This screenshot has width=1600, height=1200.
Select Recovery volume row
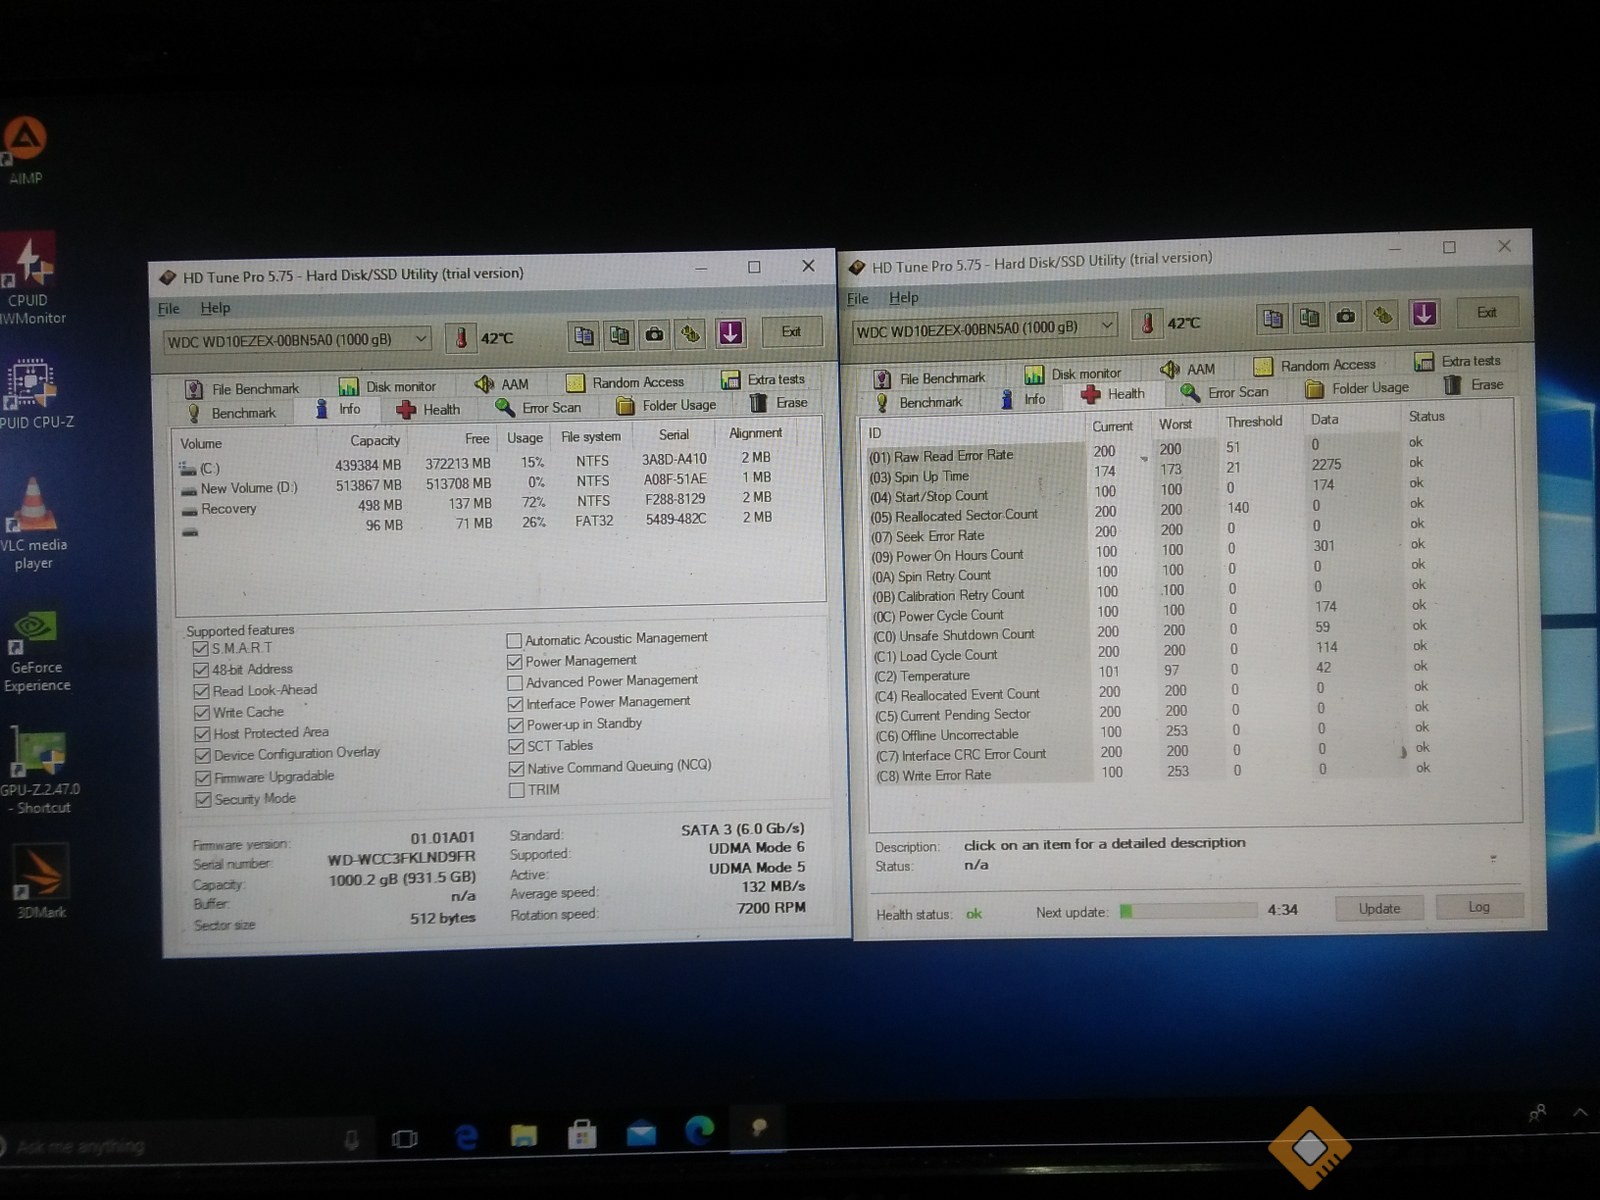(477, 507)
